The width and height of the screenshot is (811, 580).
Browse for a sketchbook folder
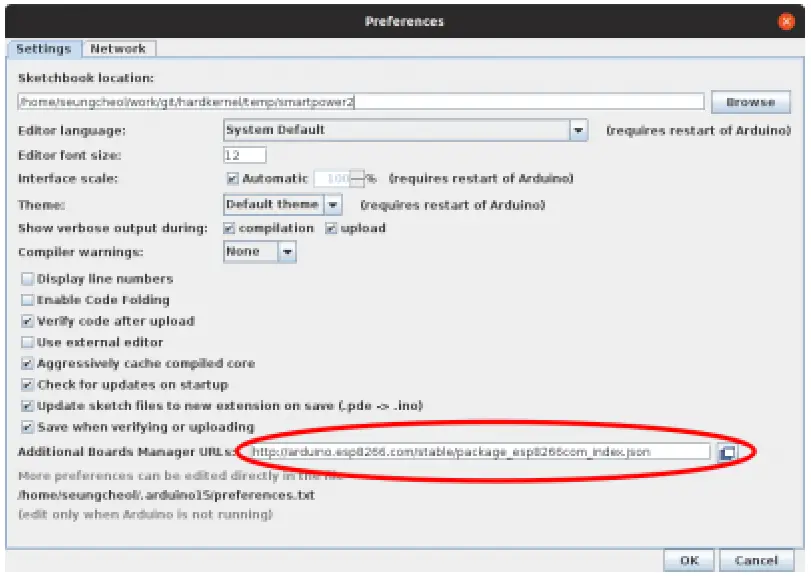[750, 102]
